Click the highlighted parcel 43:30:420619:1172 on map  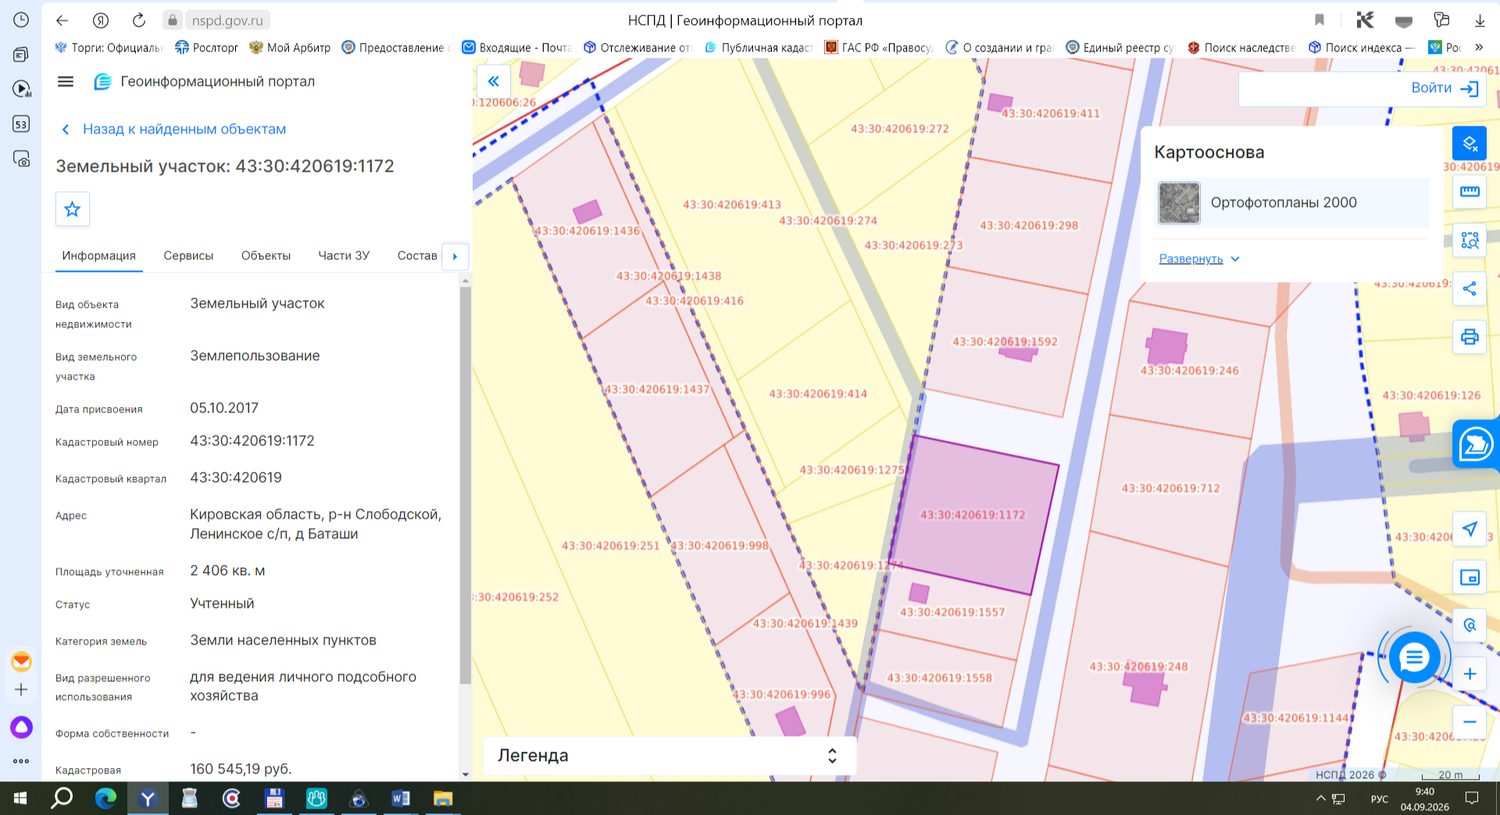[974, 515]
